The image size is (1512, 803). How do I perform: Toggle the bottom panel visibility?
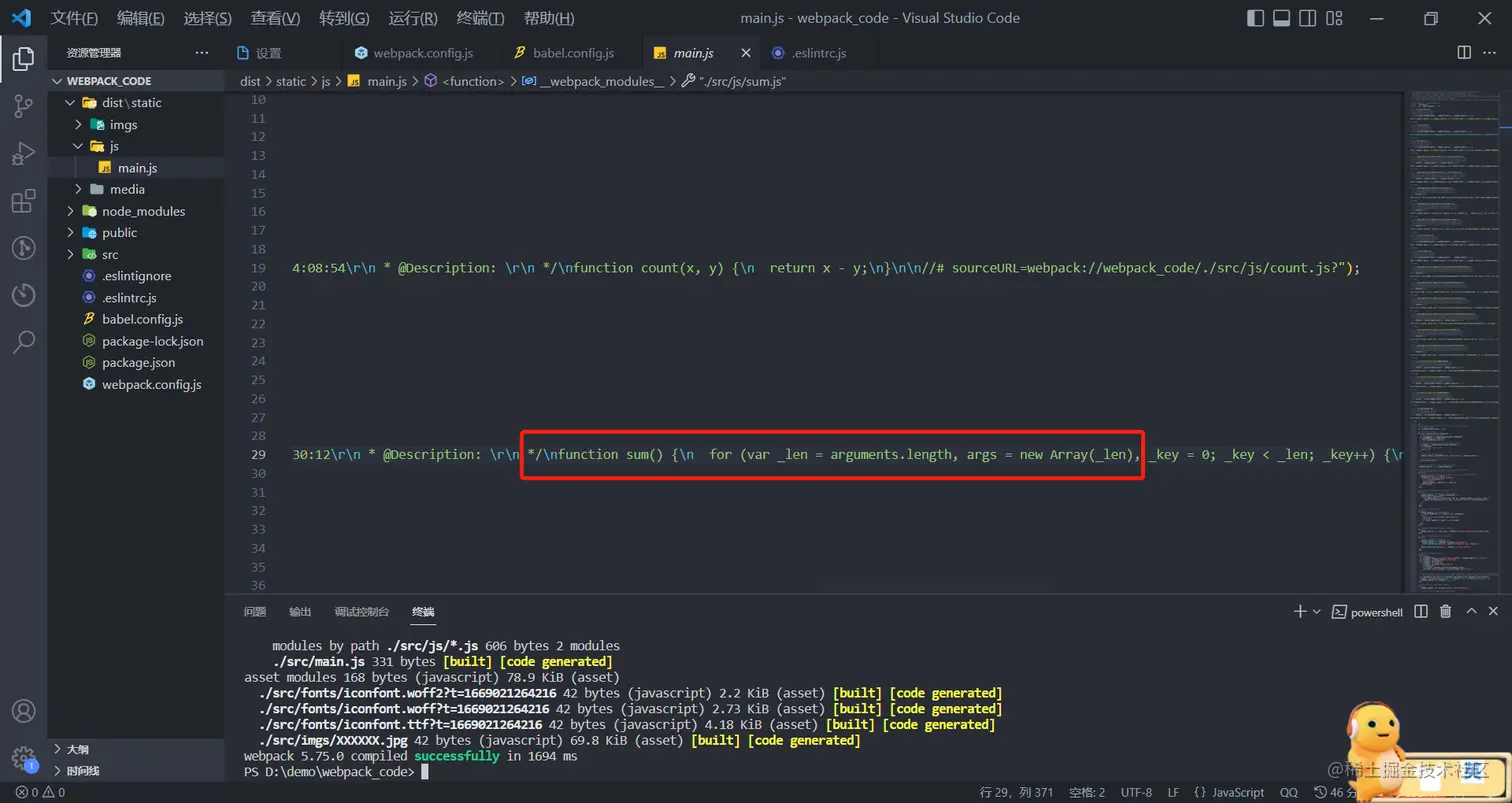pyautogui.click(x=1281, y=18)
